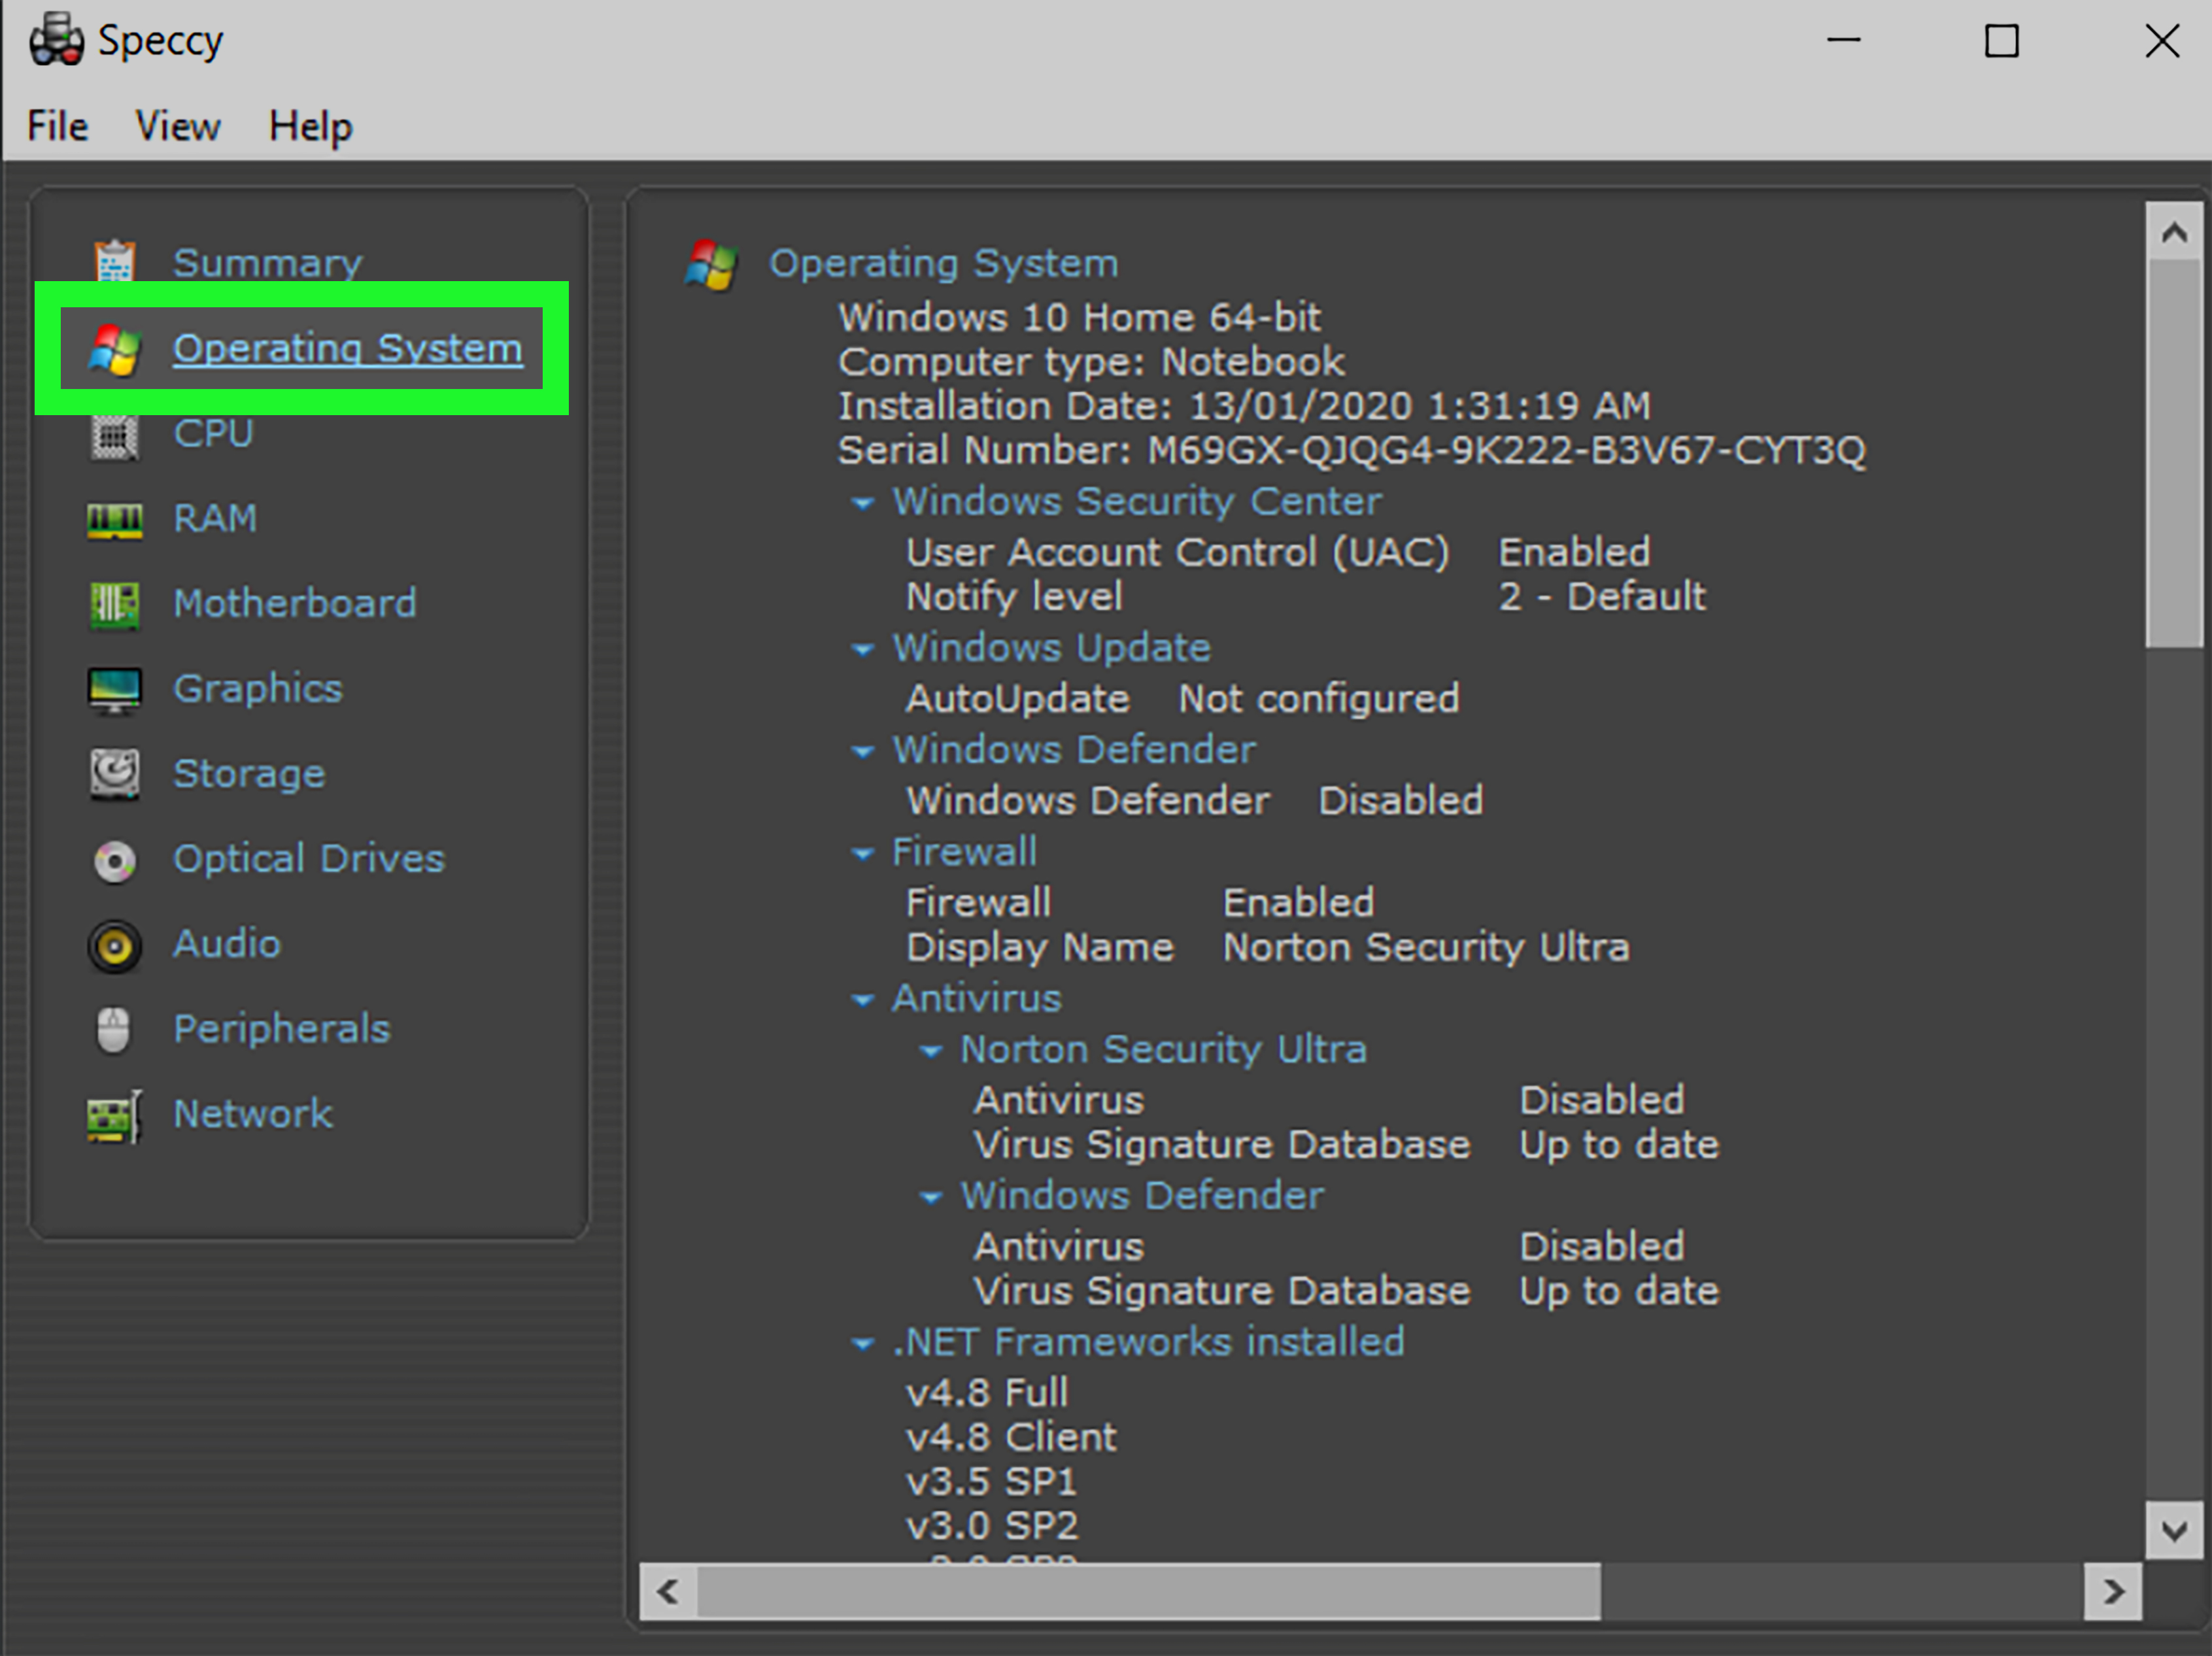The height and width of the screenshot is (1656, 2212).
Task: Collapse the Antivirus section
Action: click(863, 1000)
